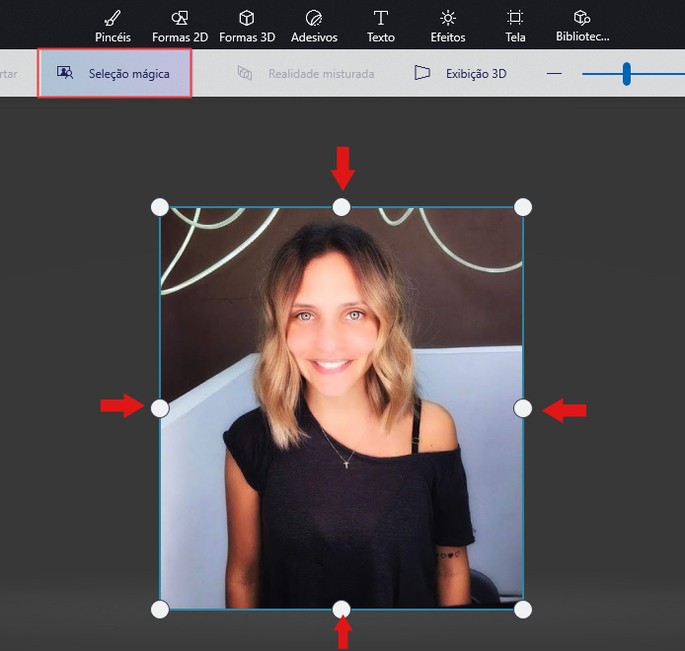Screen dimensions: 685x651
Task: Open the Efeitos panel
Action: [447, 25]
